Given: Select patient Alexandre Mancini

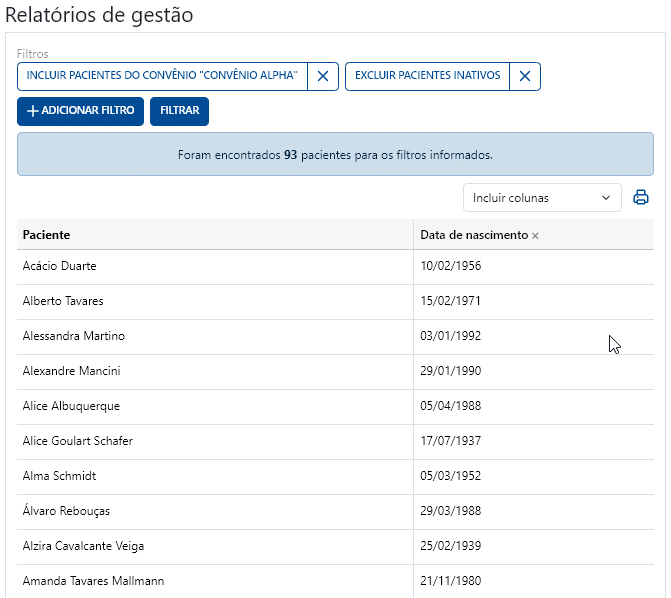Looking at the screenshot, I should 71,371.
